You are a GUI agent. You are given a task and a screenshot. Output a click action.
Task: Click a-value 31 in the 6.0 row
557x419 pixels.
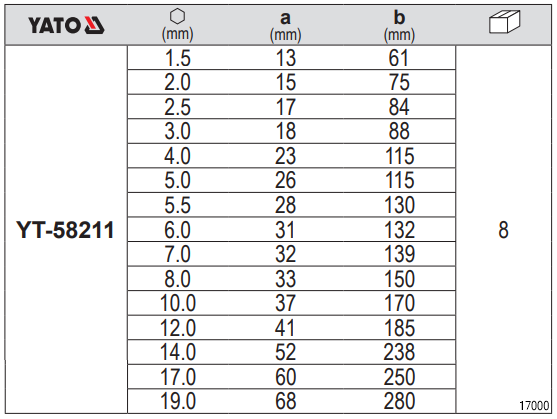pyautogui.click(x=285, y=230)
